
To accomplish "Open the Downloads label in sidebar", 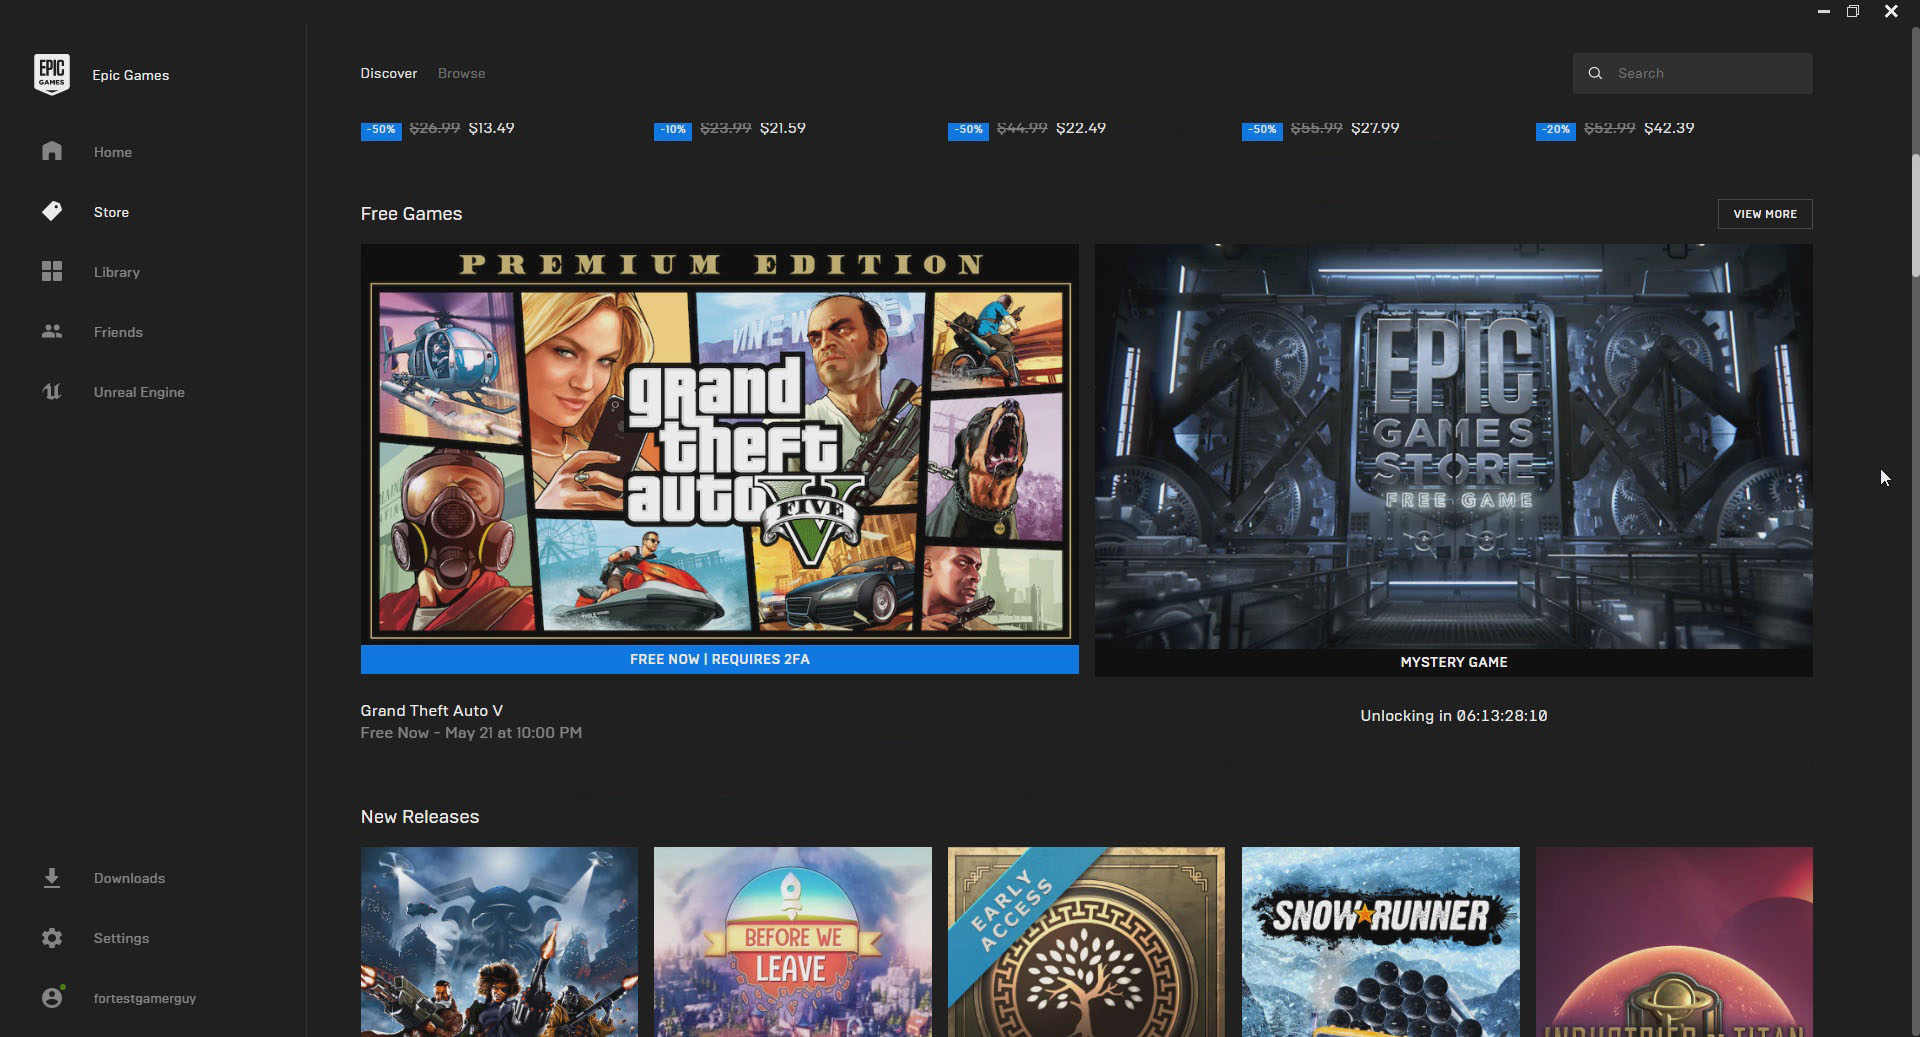I will (129, 878).
